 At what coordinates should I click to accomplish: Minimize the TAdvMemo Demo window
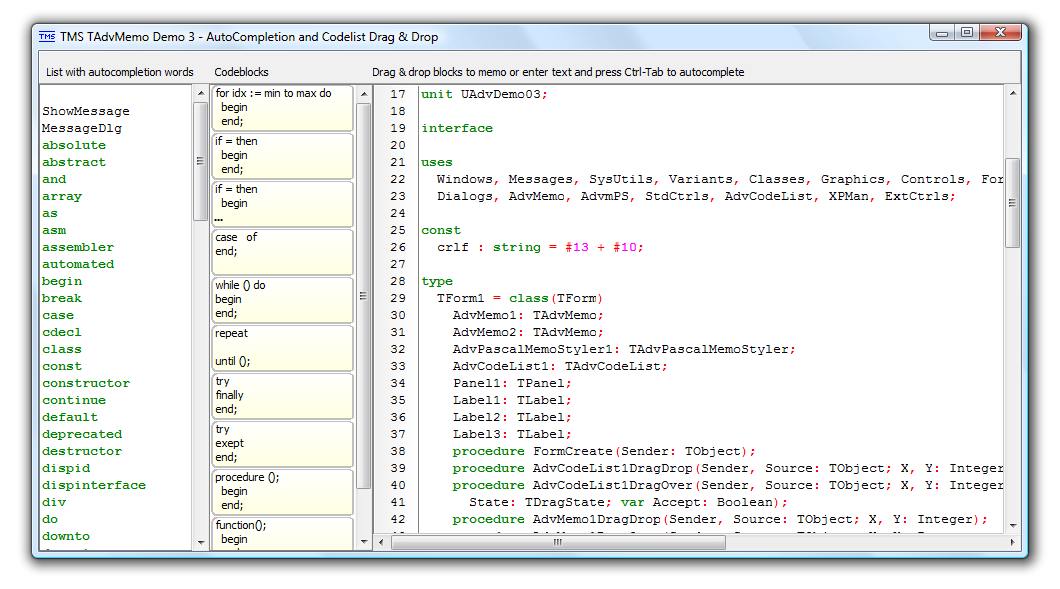coord(942,32)
